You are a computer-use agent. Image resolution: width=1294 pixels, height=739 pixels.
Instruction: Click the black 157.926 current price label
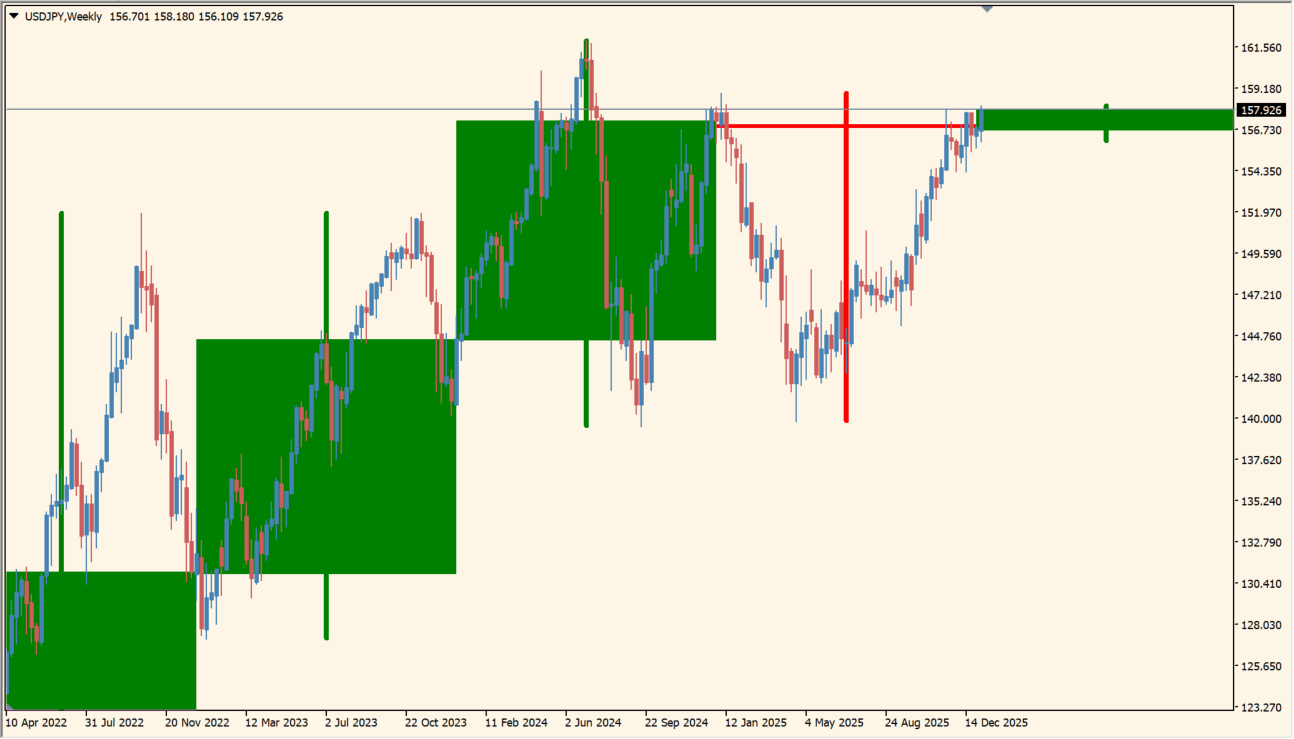[1260, 111]
